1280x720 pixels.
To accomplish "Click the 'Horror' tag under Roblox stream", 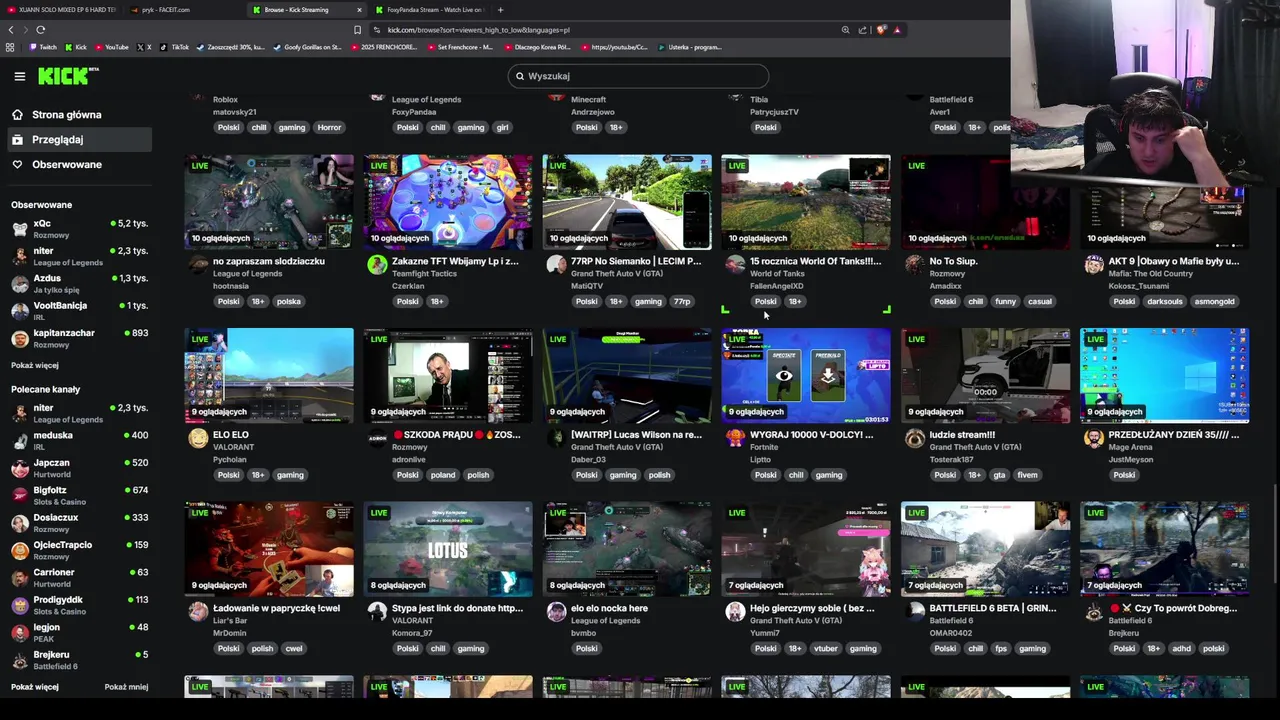I will [x=329, y=127].
